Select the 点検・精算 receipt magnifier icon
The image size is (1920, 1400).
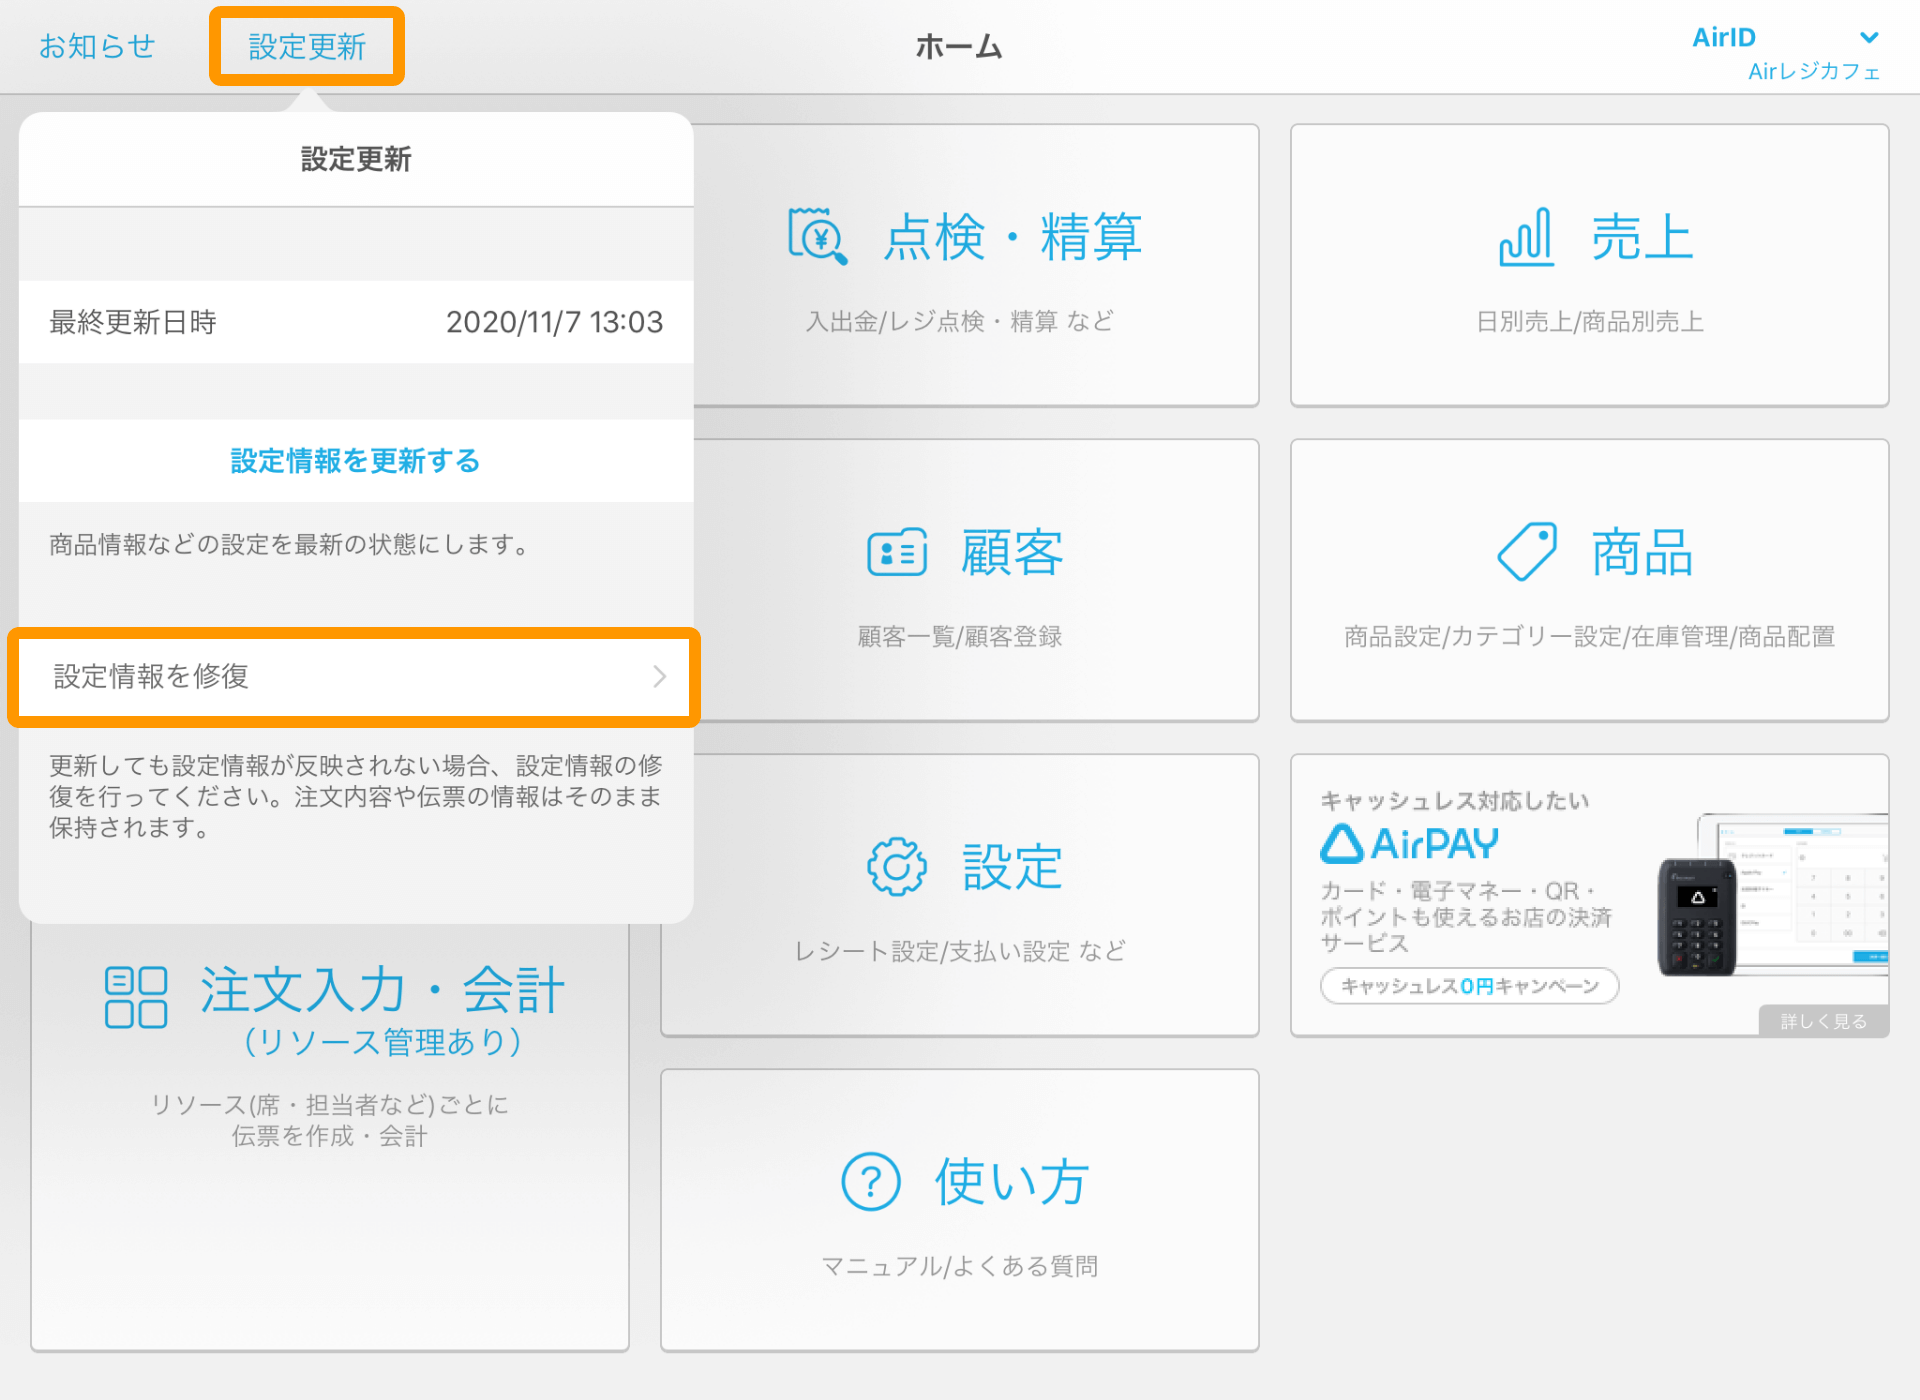click(816, 238)
